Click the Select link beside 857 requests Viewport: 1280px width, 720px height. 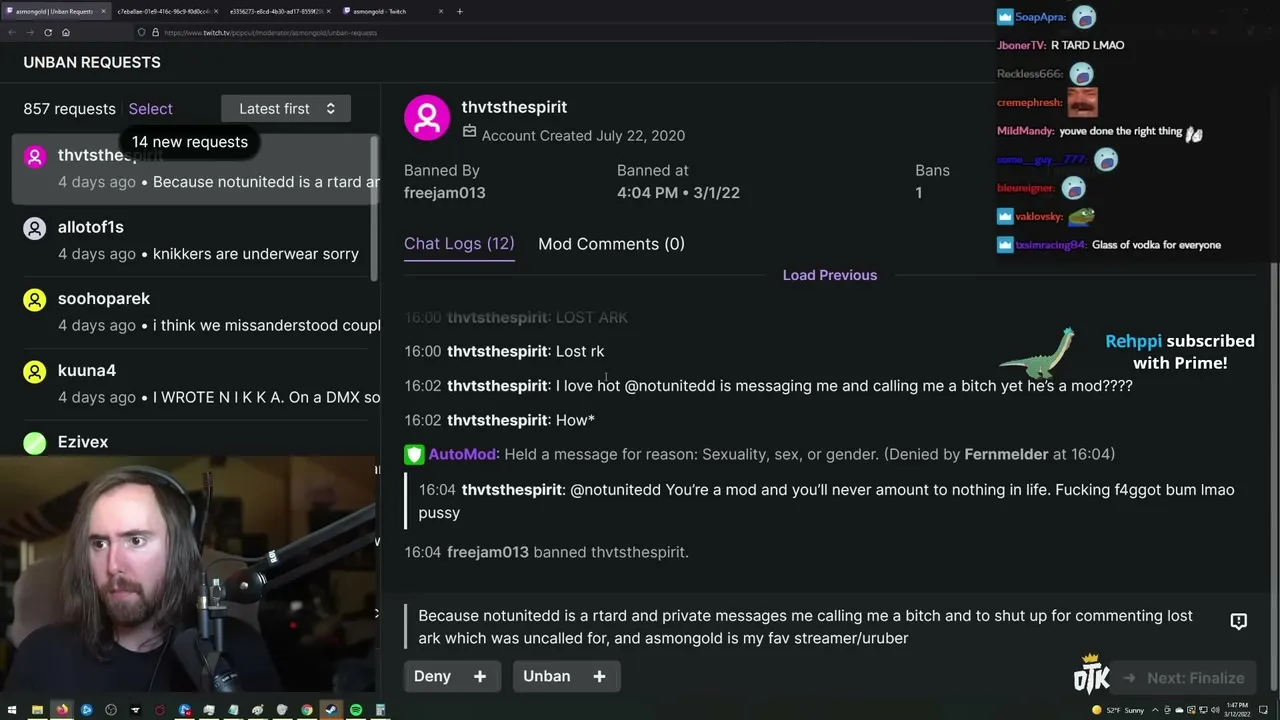150,109
